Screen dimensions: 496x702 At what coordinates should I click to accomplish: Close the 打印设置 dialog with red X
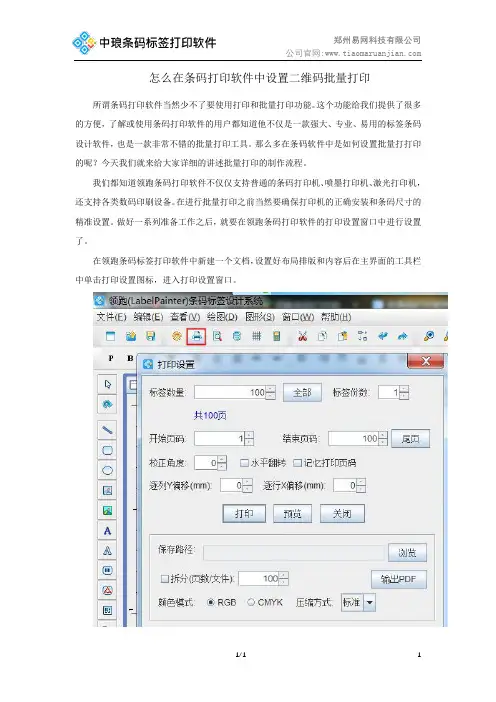425,361
